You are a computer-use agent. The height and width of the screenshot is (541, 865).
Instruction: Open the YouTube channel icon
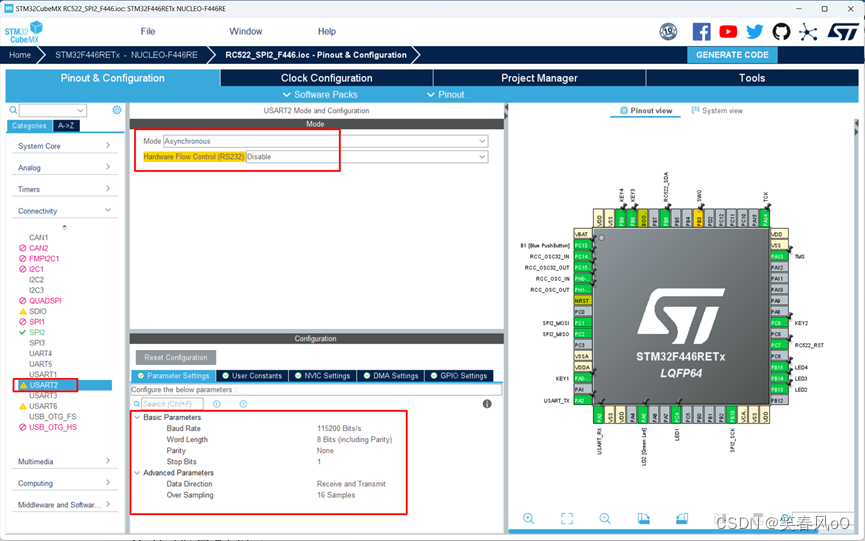click(x=728, y=31)
